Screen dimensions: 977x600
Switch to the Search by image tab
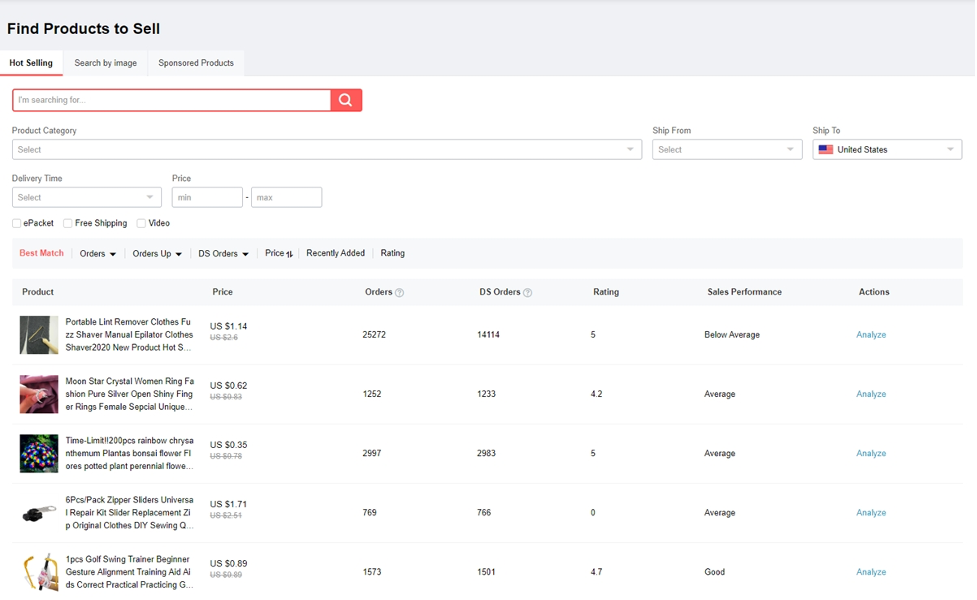105,63
